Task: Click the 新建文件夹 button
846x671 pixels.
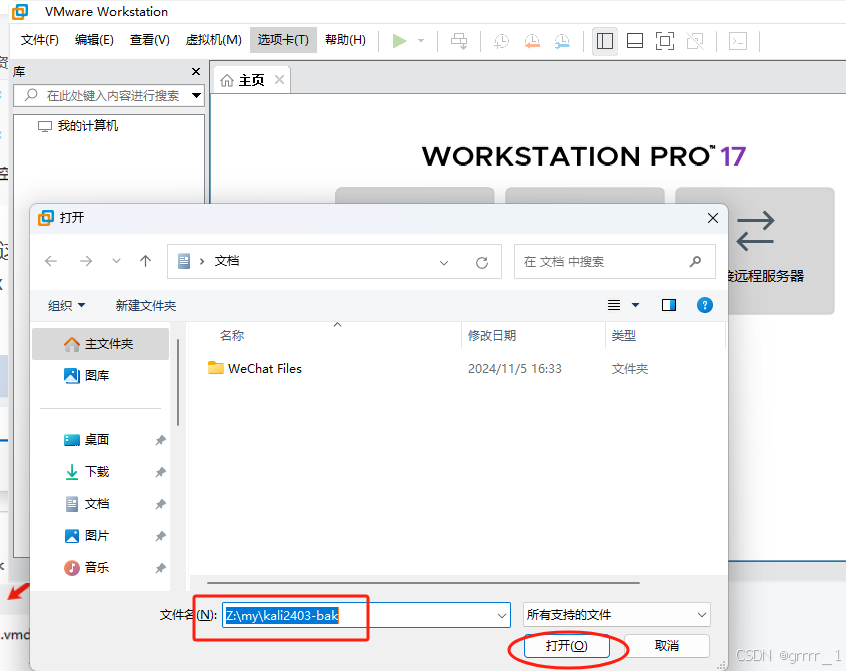Action: pyautogui.click(x=146, y=305)
